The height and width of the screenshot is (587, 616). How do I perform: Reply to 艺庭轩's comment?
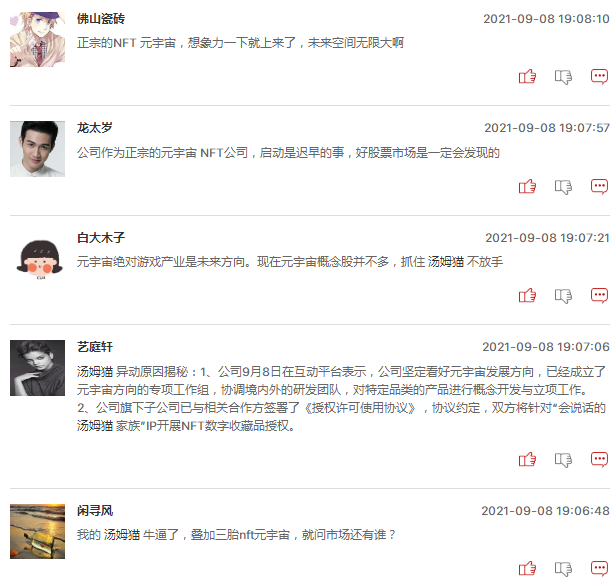[600, 459]
